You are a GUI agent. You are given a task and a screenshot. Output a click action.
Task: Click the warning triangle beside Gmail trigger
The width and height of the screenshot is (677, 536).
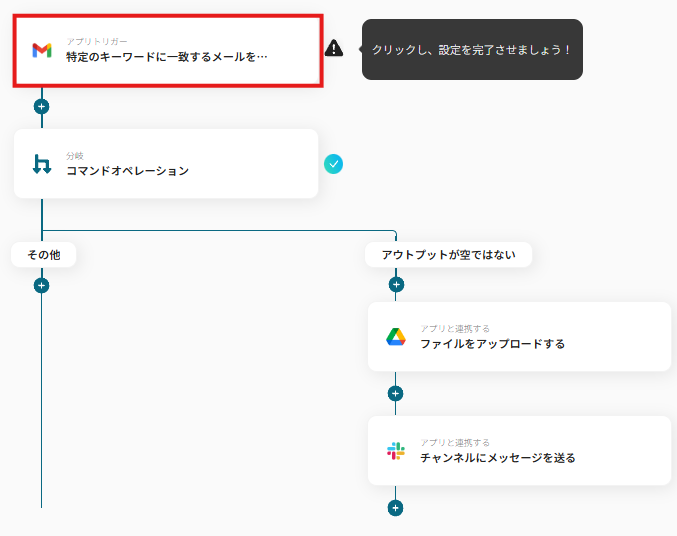point(334,48)
